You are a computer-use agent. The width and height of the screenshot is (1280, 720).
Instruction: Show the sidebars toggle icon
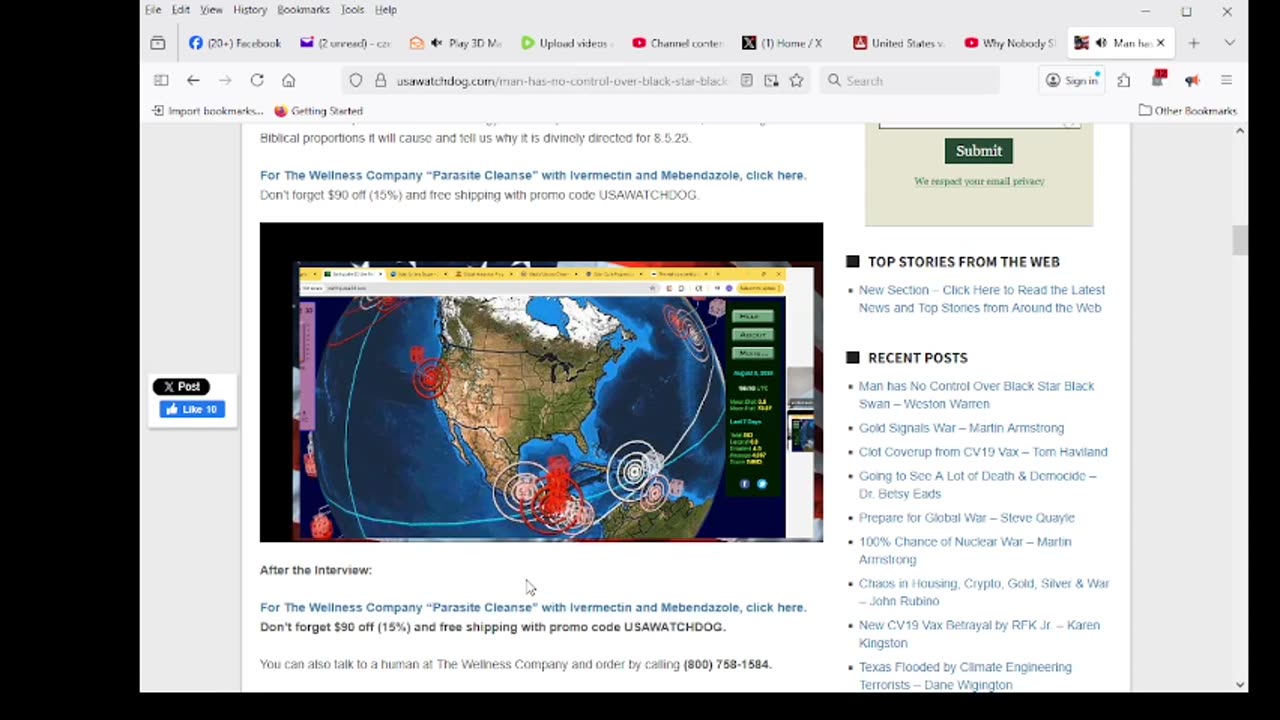pyautogui.click(x=161, y=81)
